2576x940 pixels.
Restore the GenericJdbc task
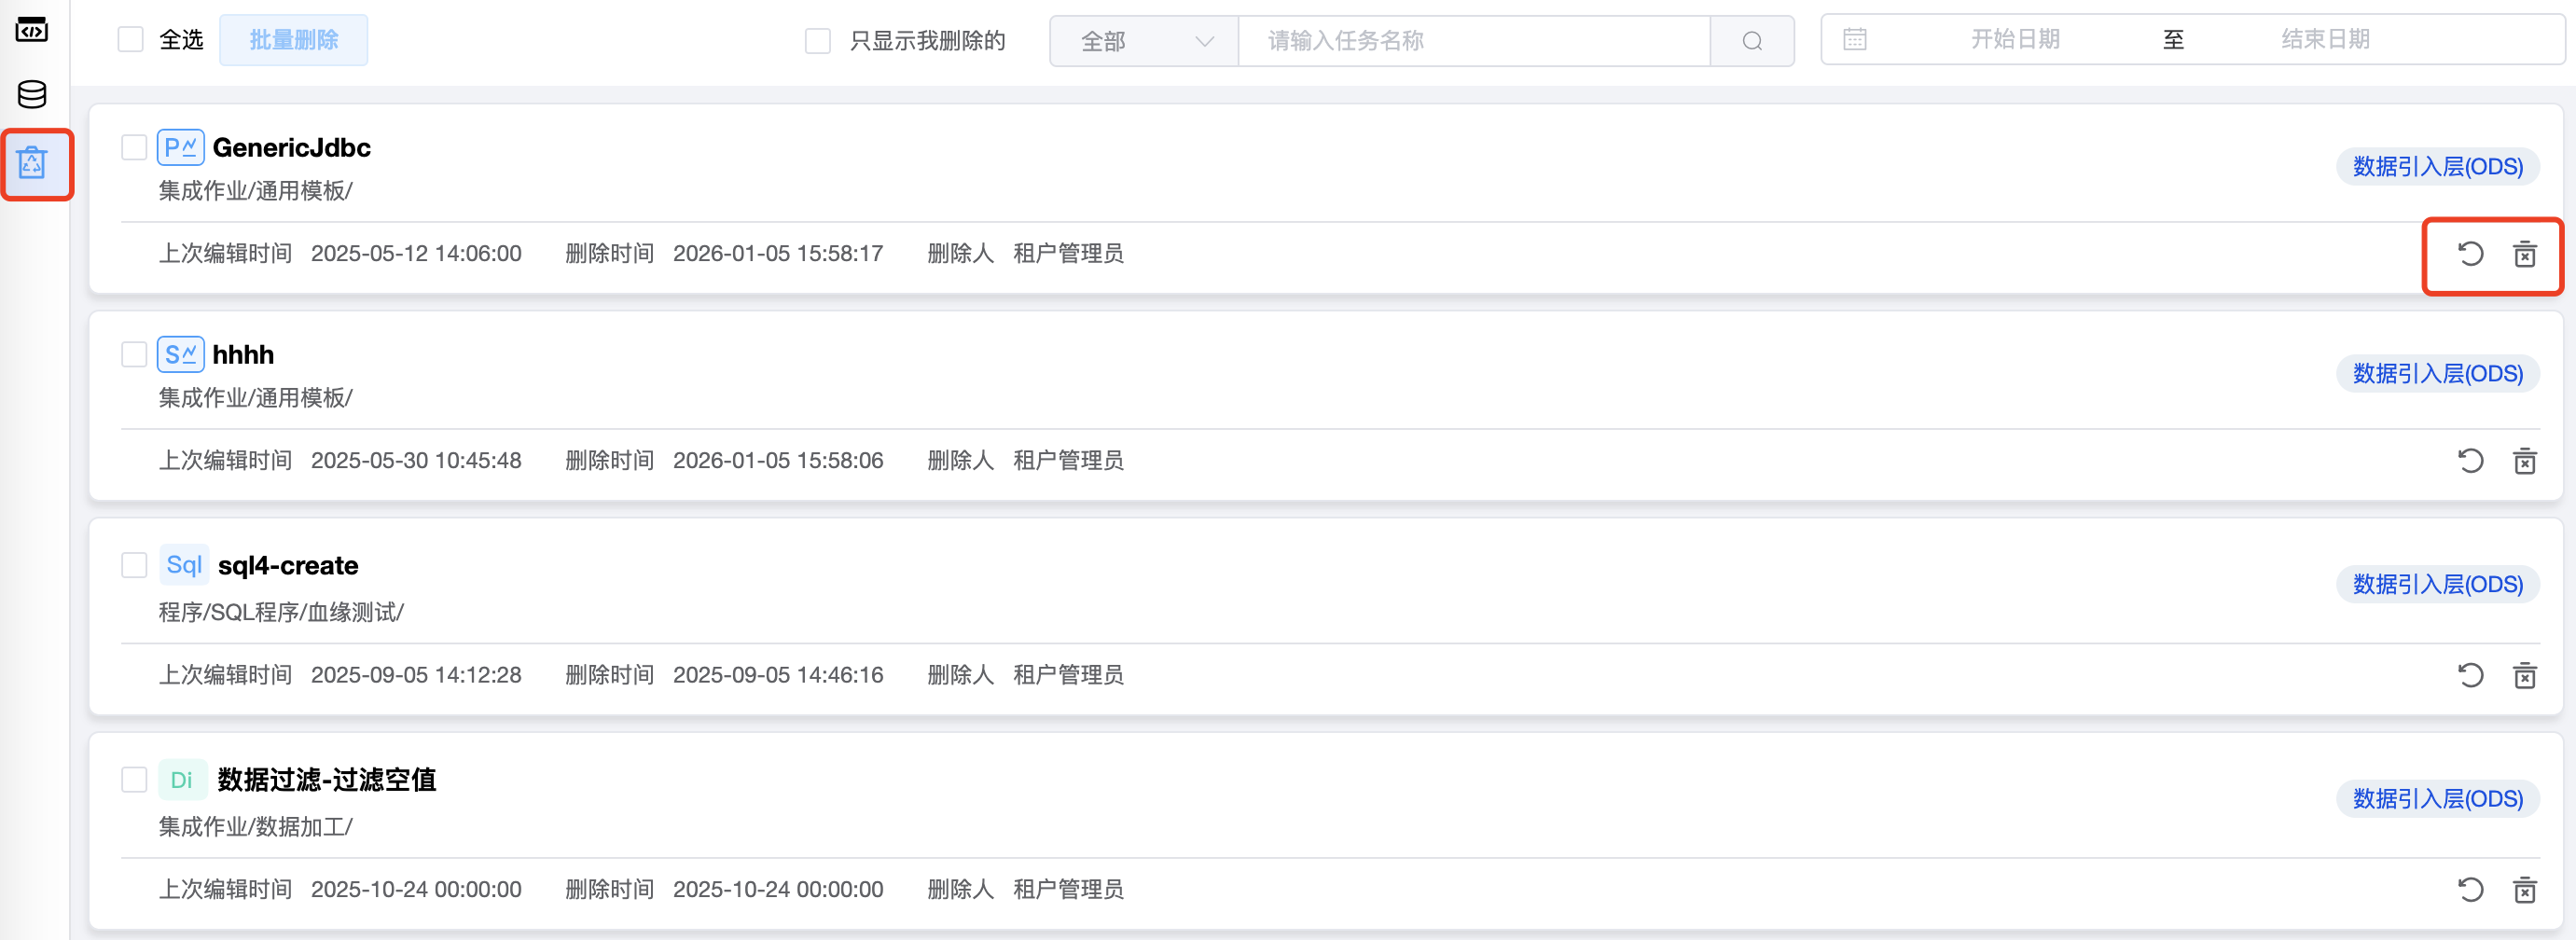(2470, 254)
